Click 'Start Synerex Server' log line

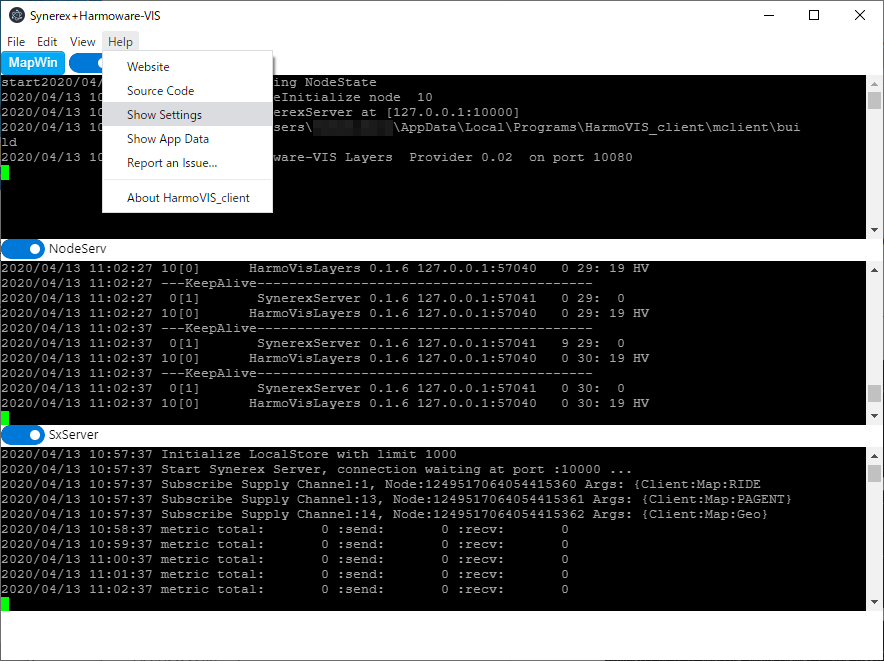click(x=316, y=469)
